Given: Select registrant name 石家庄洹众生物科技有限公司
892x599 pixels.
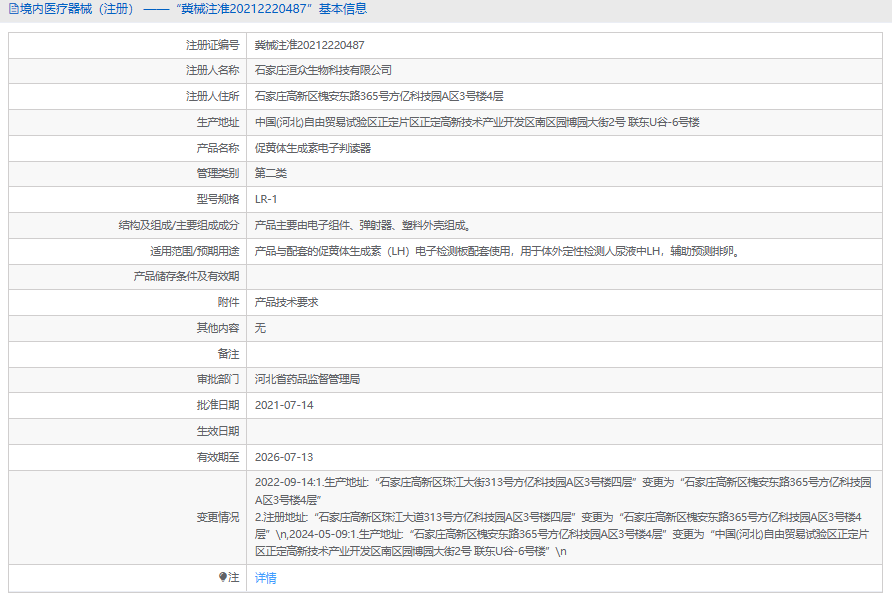Looking at the screenshot, I should [323, 70].
